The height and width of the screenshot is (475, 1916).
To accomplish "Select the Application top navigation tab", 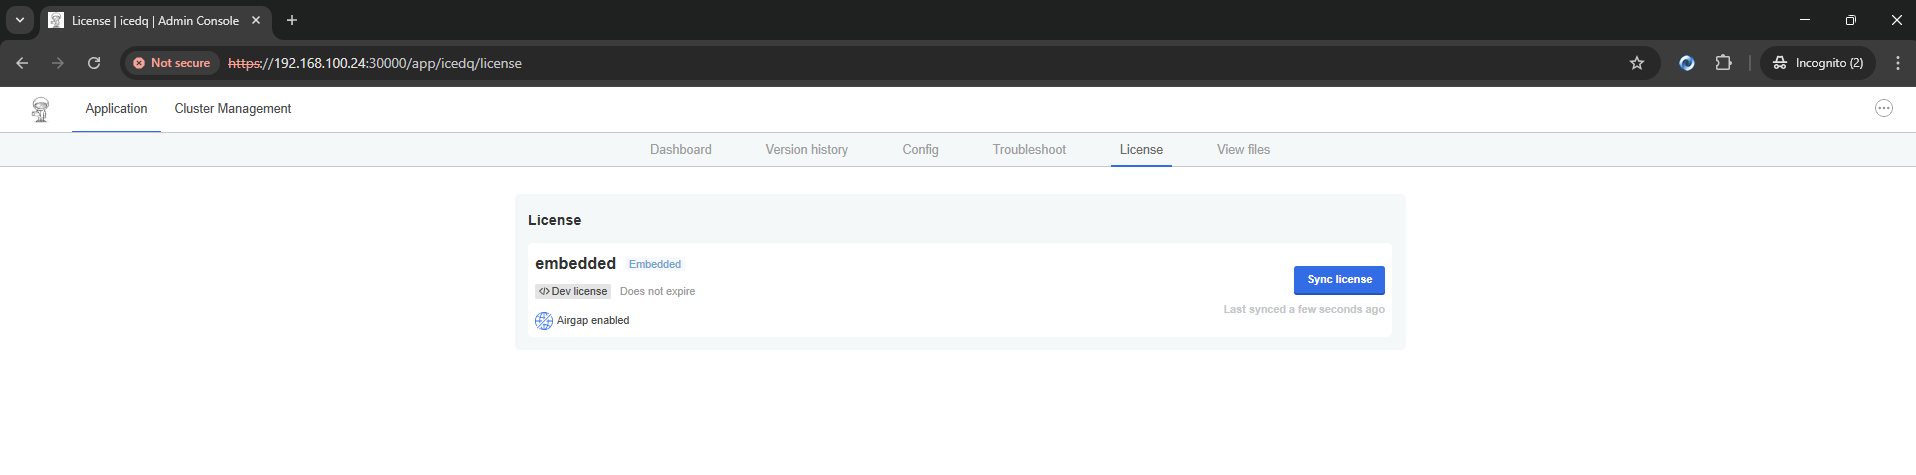I will 116,109.
